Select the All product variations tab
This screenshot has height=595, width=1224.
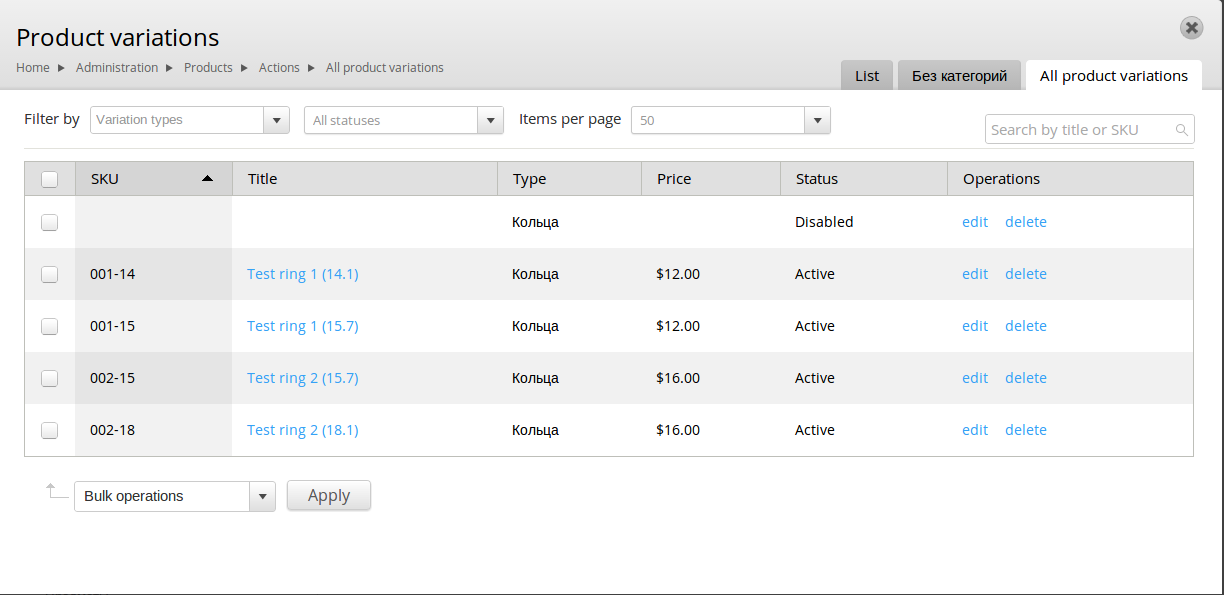1113,75
